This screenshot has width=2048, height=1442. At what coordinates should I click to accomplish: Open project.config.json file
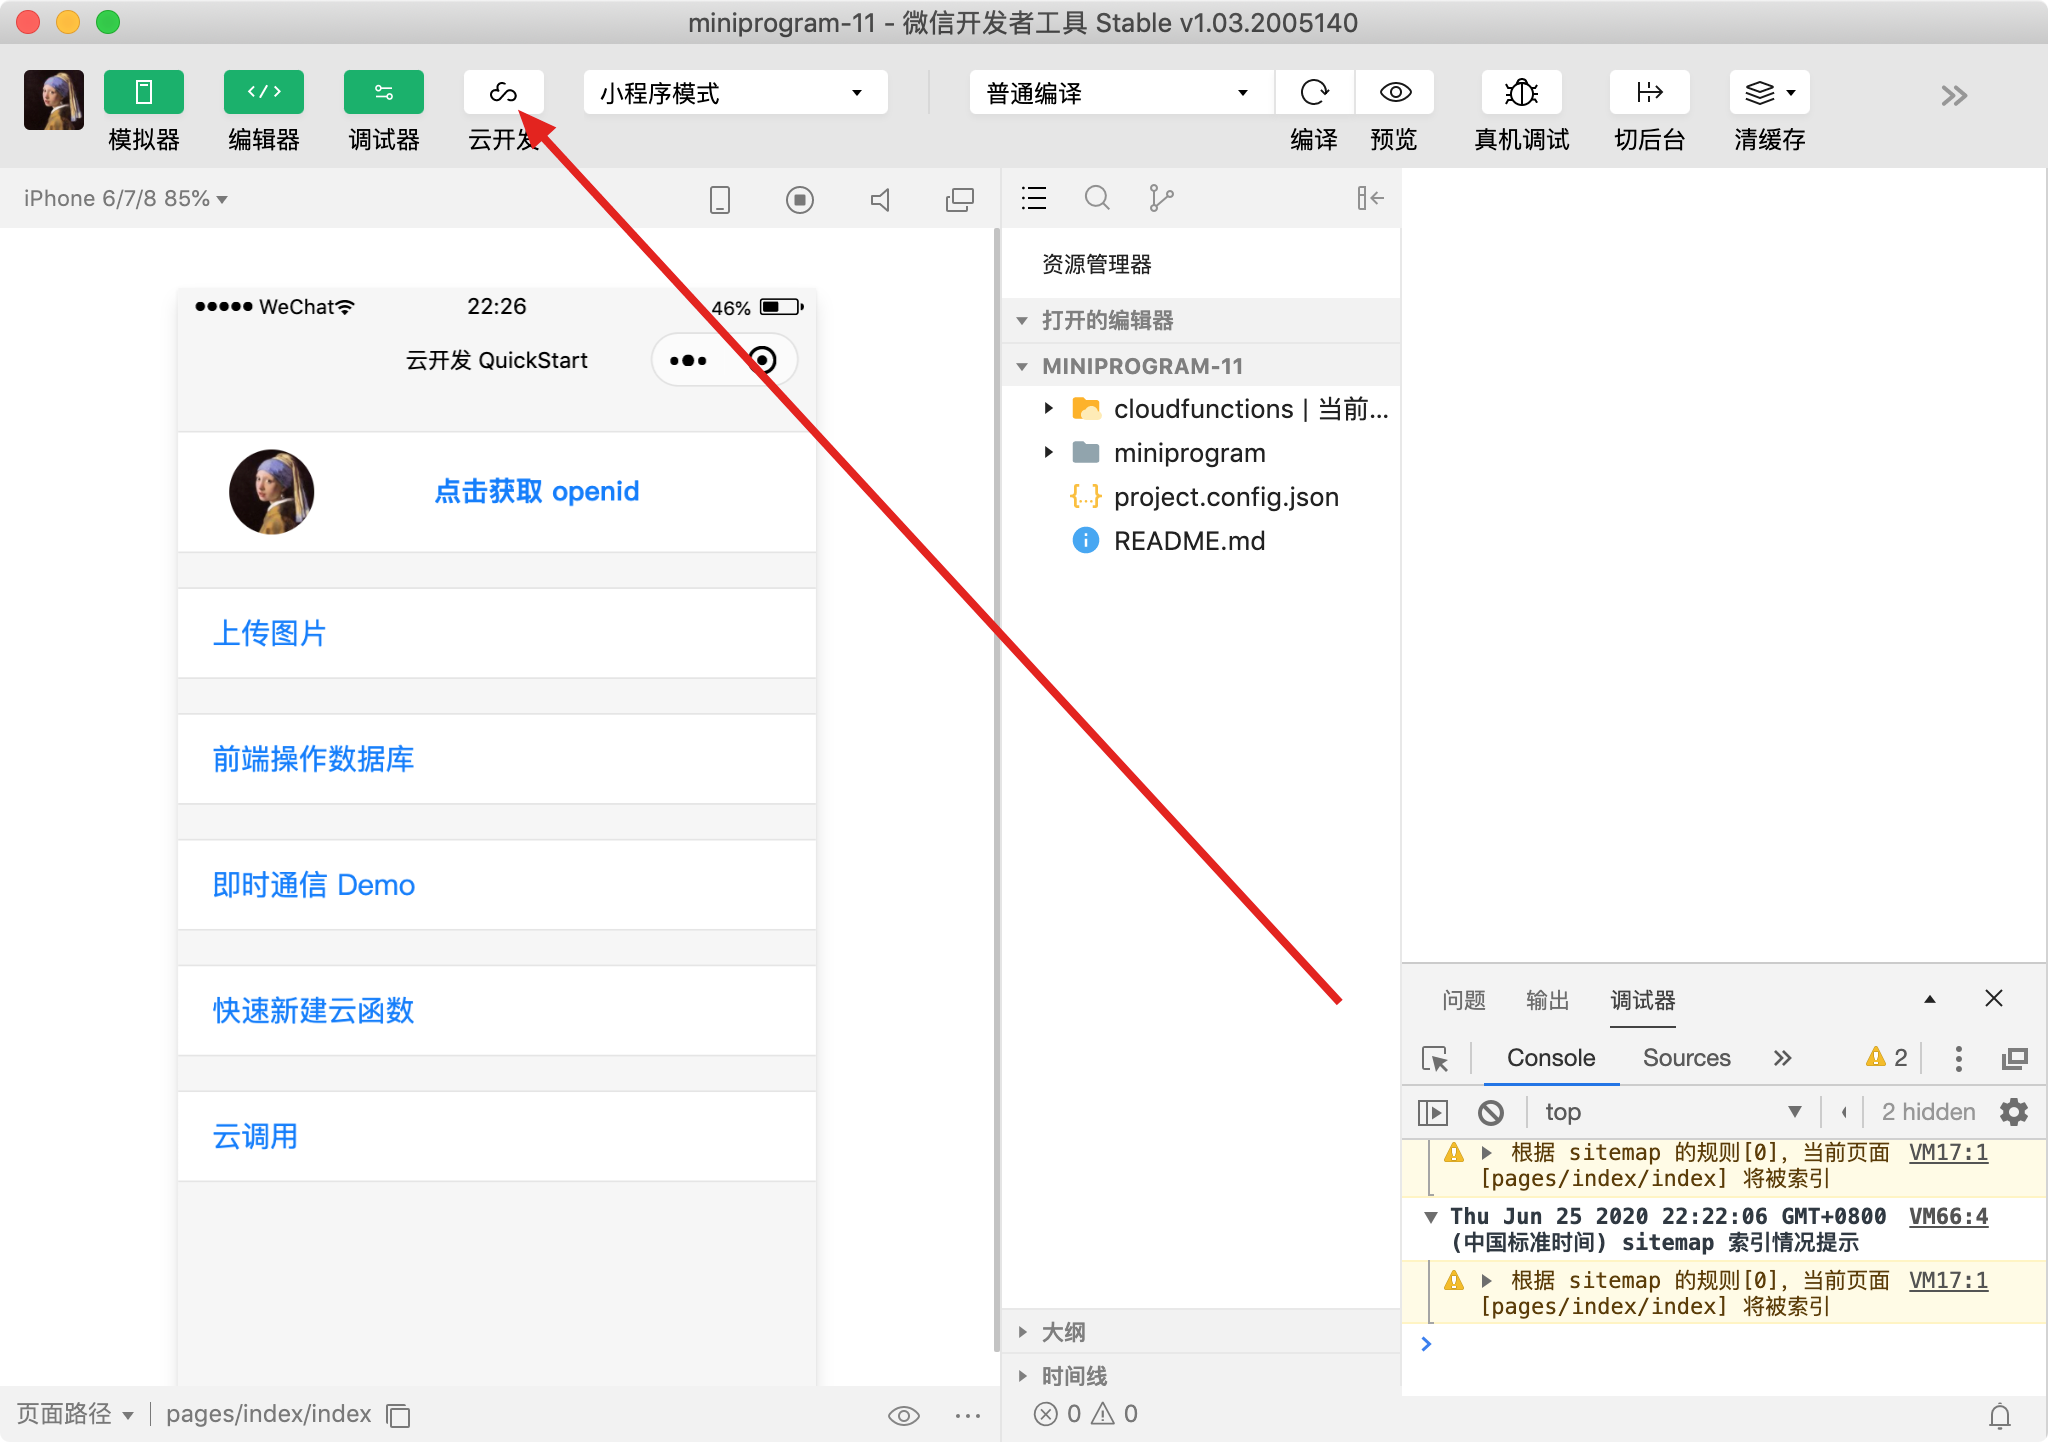click(1225, 497)
